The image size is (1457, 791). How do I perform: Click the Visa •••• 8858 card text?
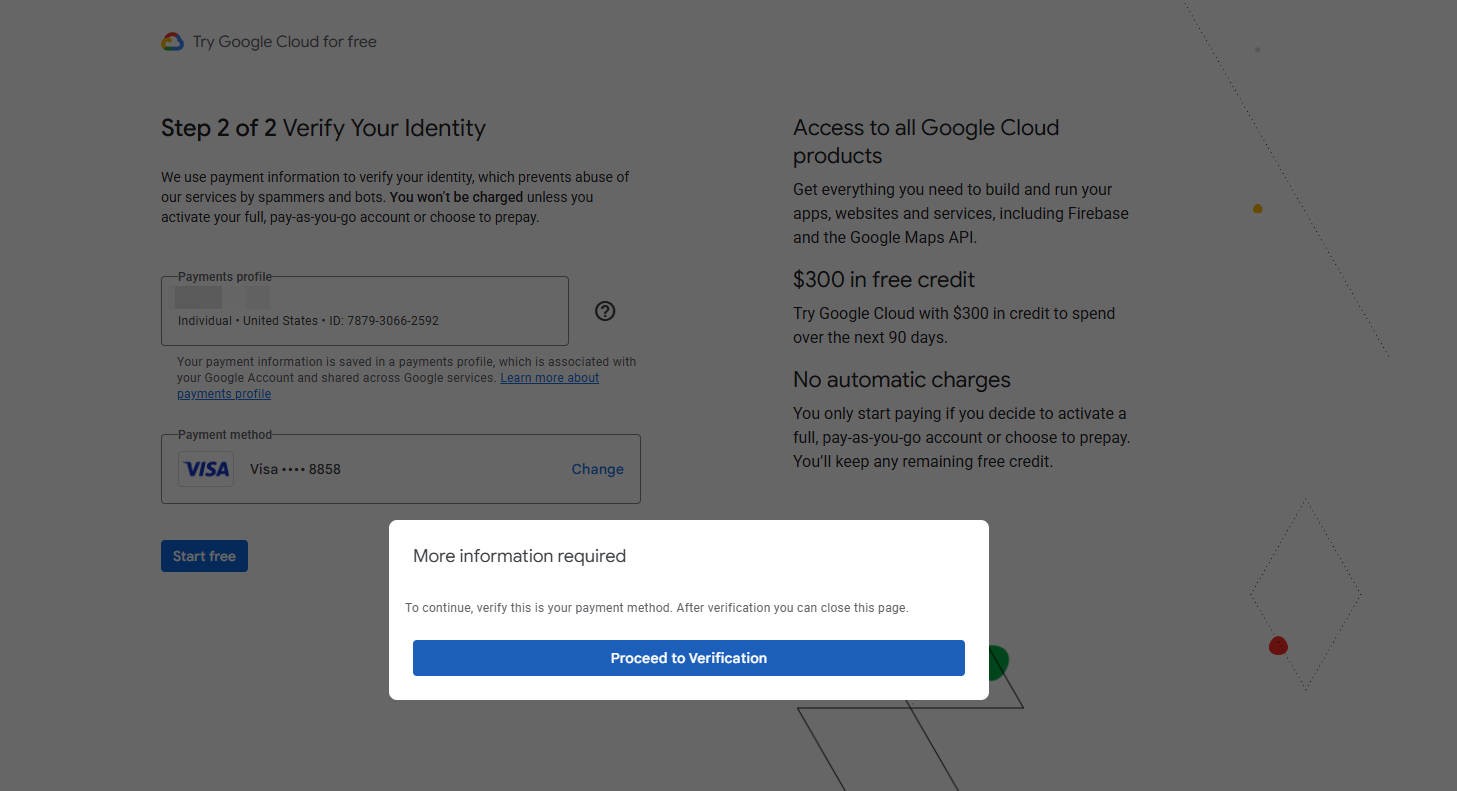[x=295, y=469]
